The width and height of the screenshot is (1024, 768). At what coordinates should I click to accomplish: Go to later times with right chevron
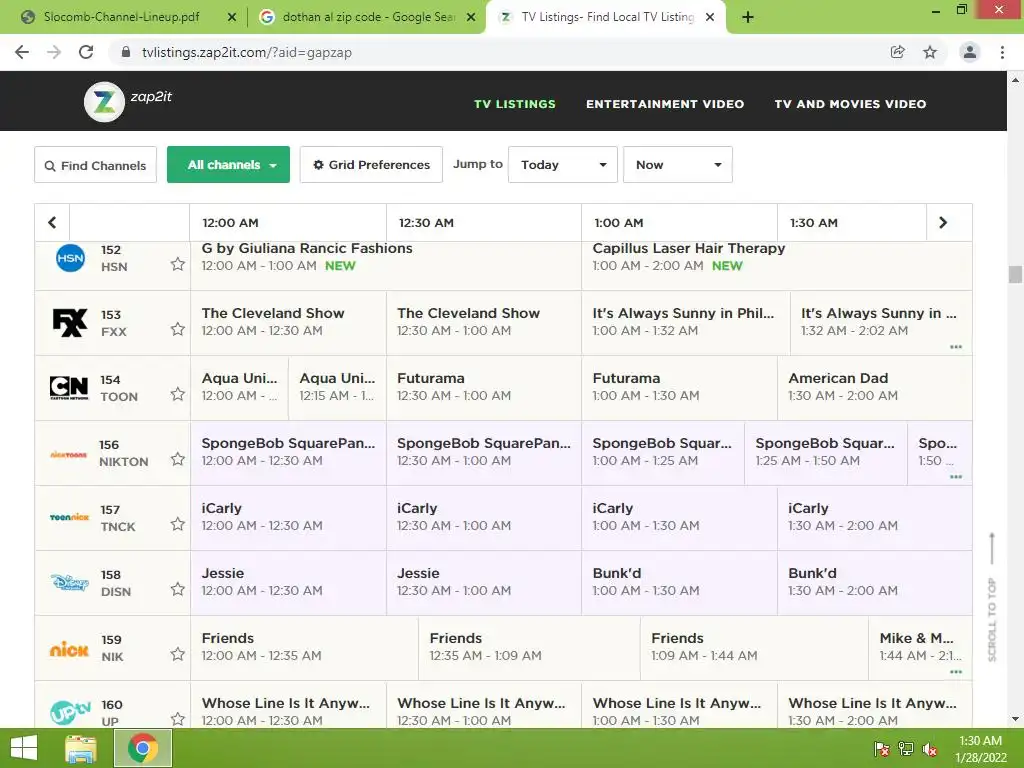tap(943, 223)
